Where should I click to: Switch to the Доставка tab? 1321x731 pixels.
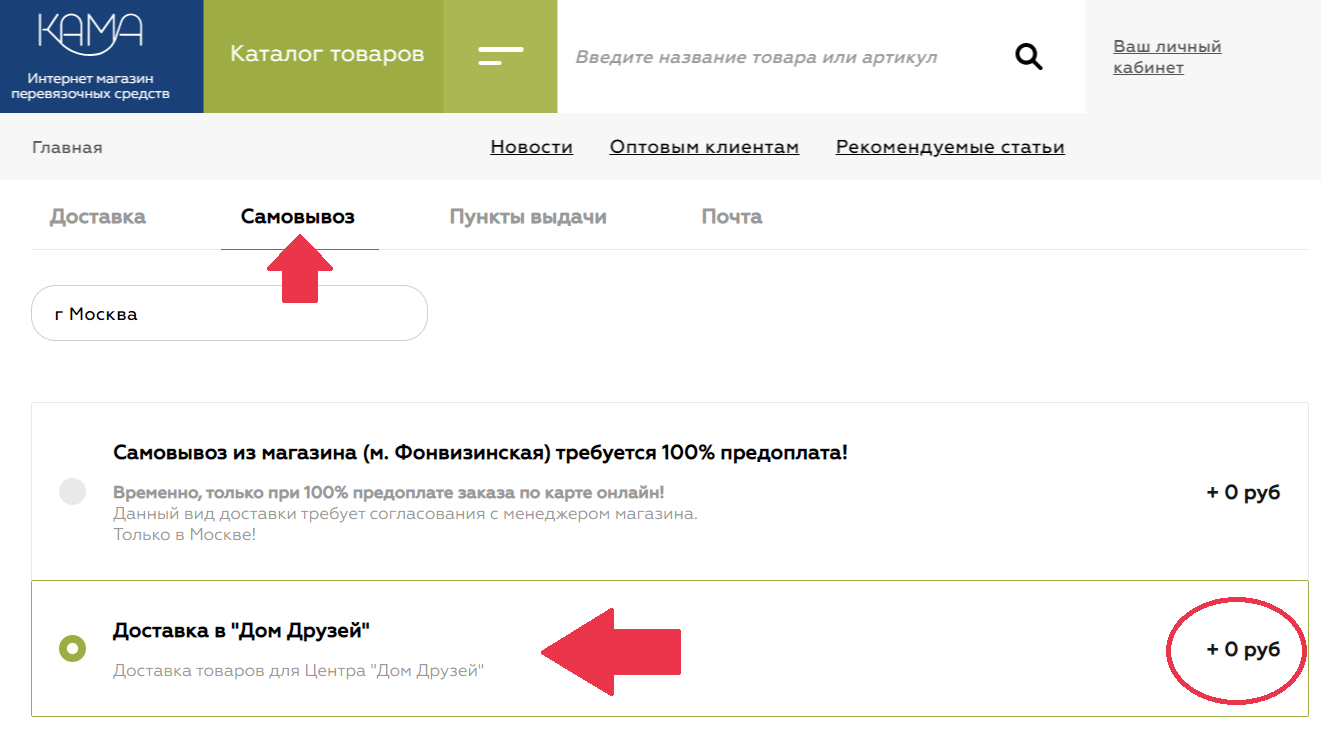coord(98,217)
